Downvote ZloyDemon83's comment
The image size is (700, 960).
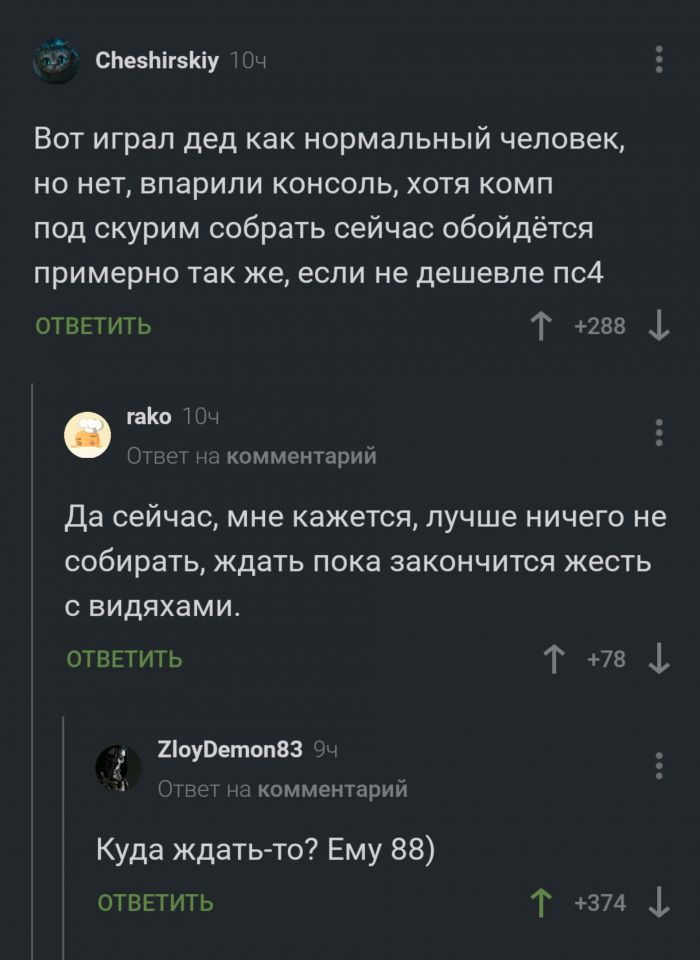(658, 903)
